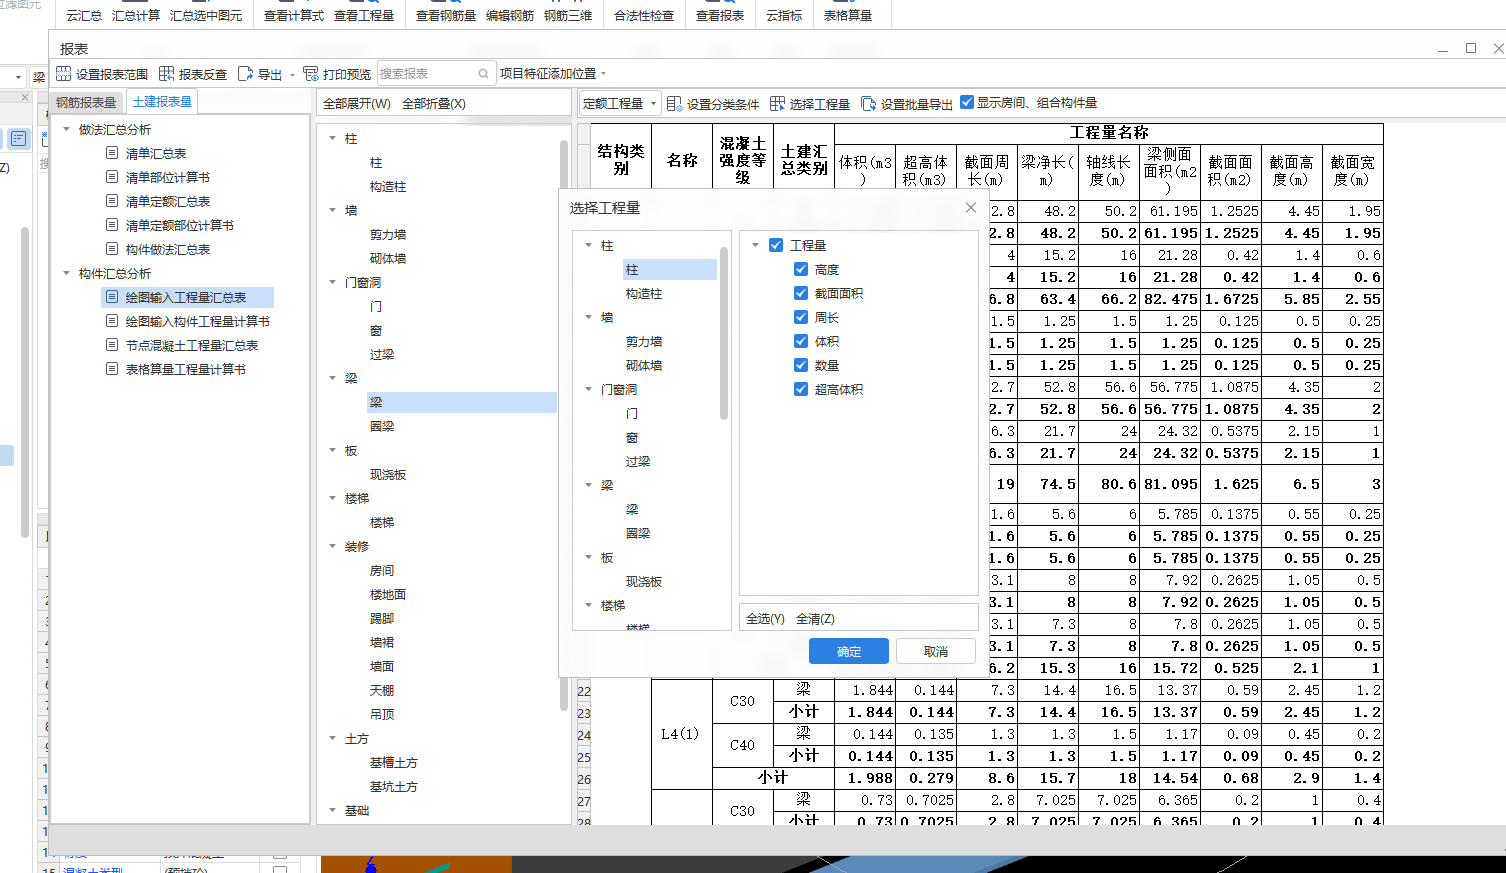Switch to 土建报表量 tab
1506x873 pixels.
[x=162, y=101]
